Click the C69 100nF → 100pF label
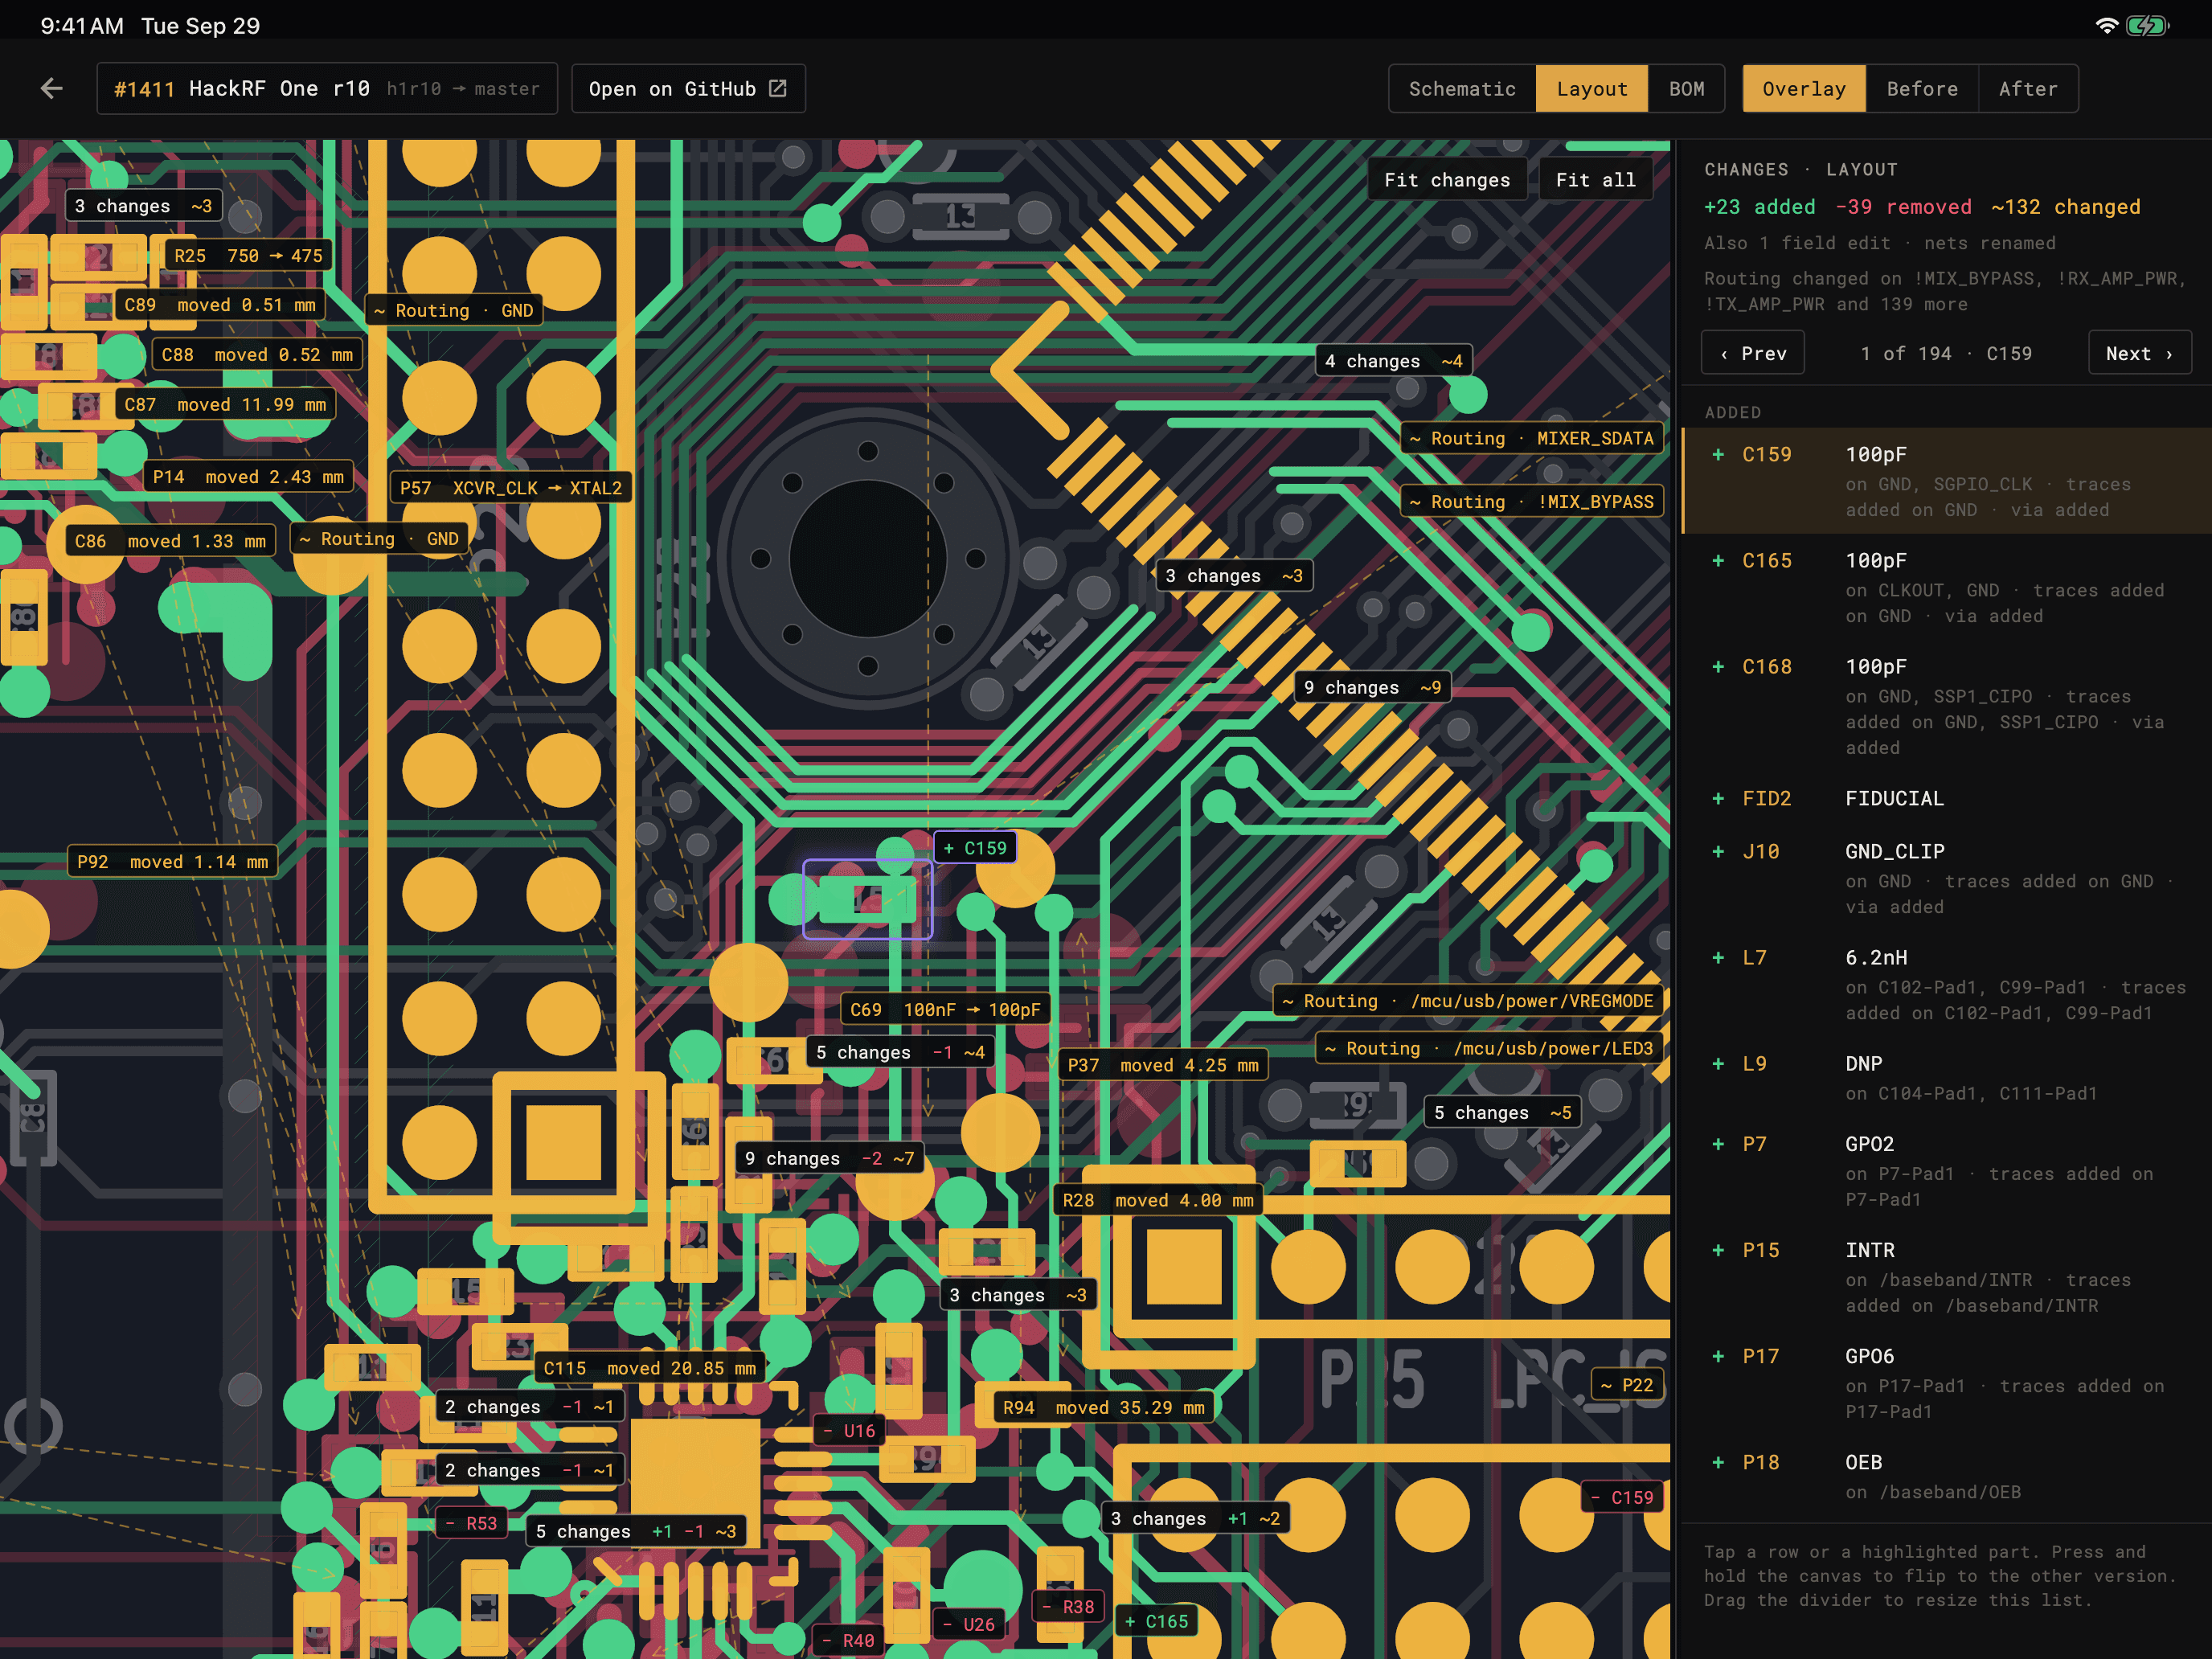 tap(945, 1010)
